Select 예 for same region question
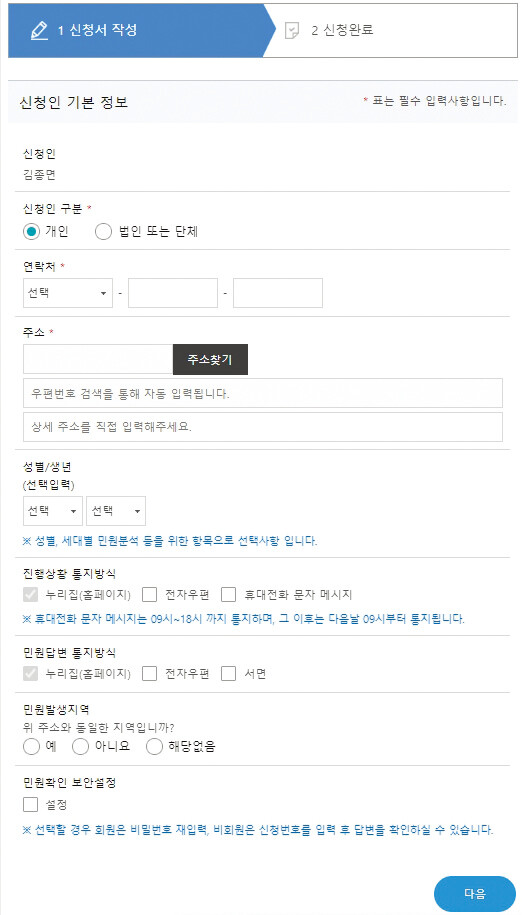 tap(31, 746)
